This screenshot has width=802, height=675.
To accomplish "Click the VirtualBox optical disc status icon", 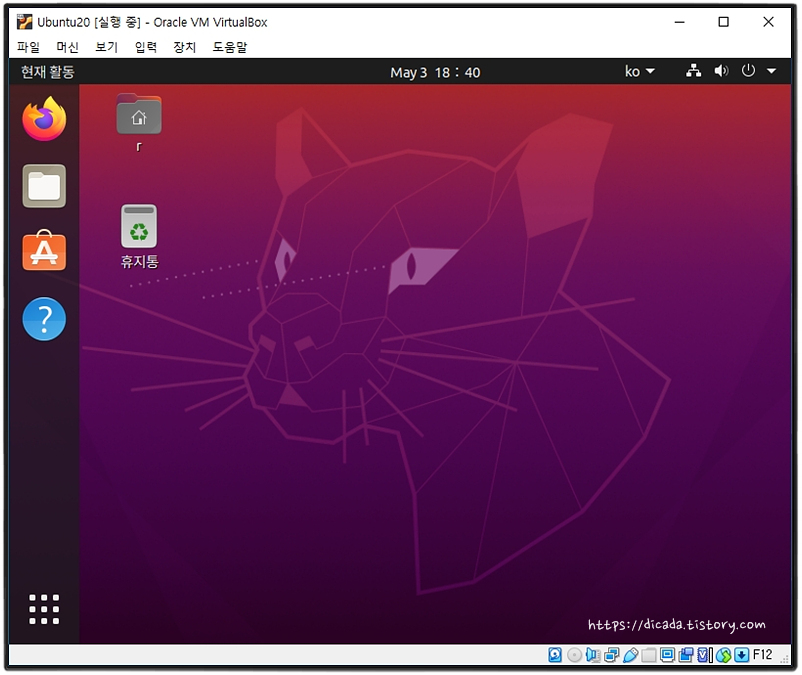I will pos(574,655).
